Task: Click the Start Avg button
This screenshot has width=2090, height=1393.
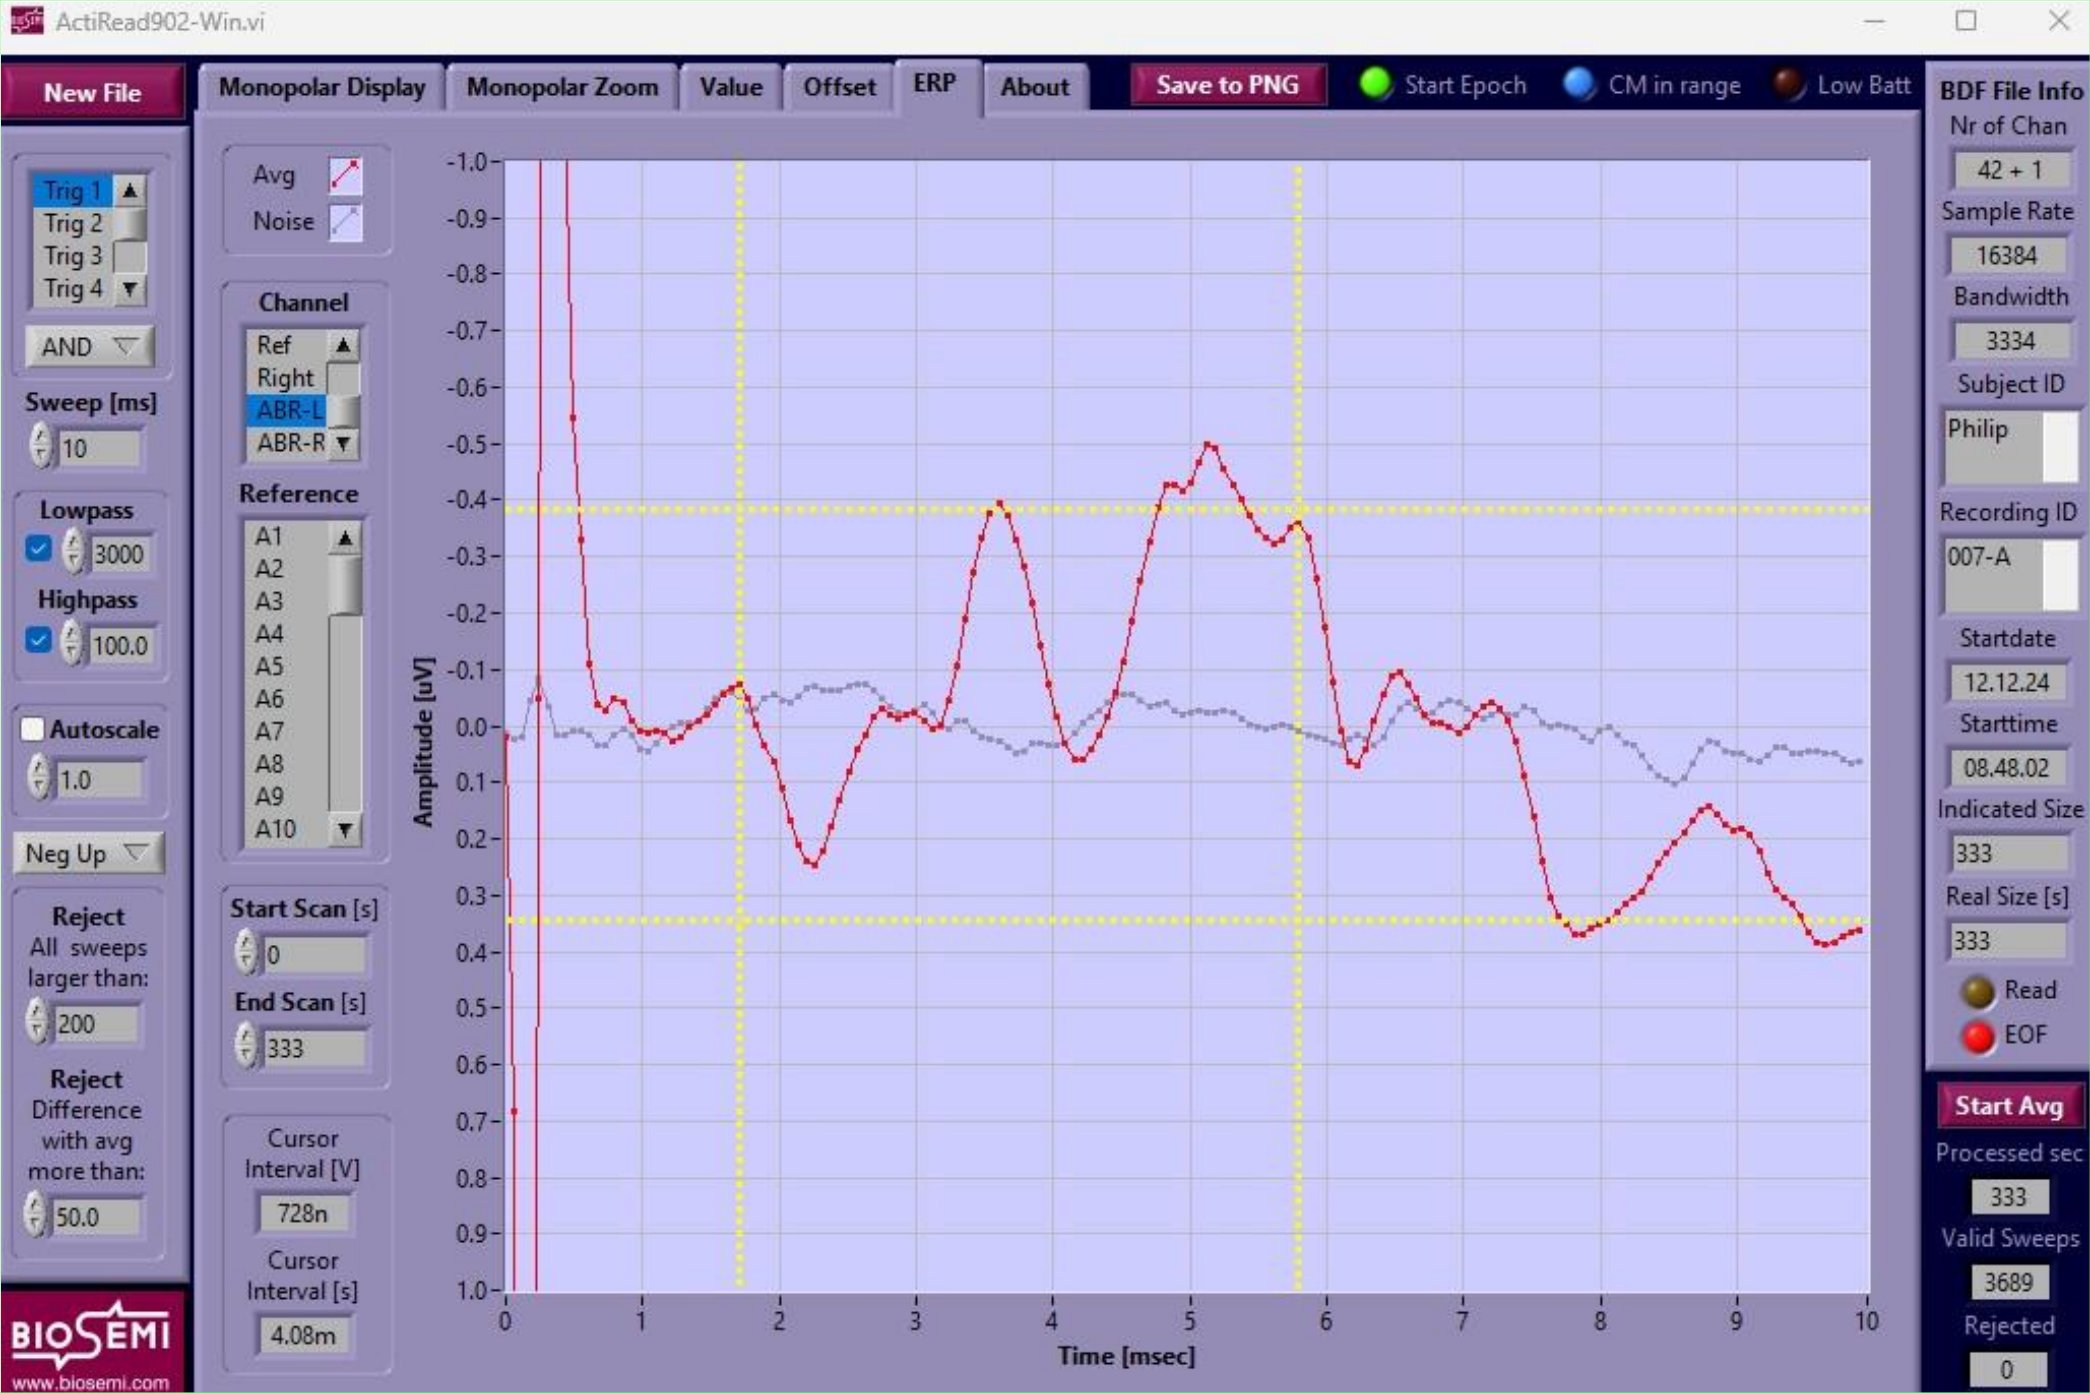Action: tap(2008, 1106)
